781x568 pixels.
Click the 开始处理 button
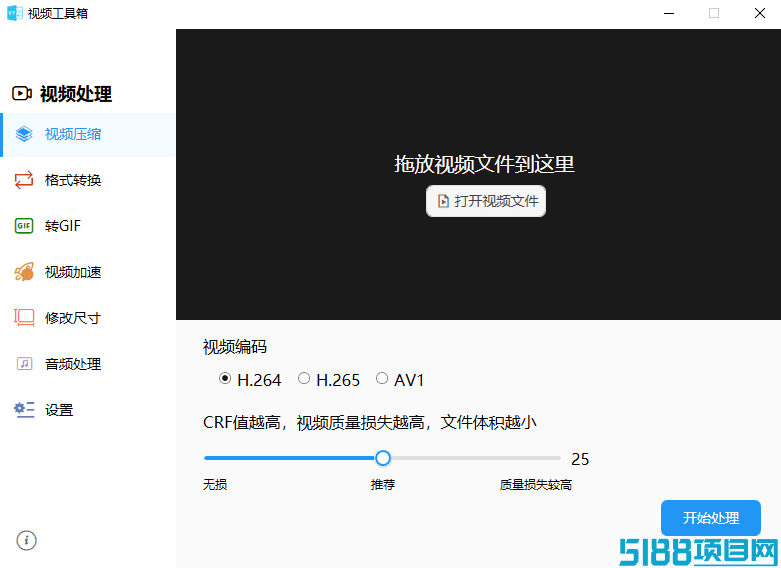711,518
